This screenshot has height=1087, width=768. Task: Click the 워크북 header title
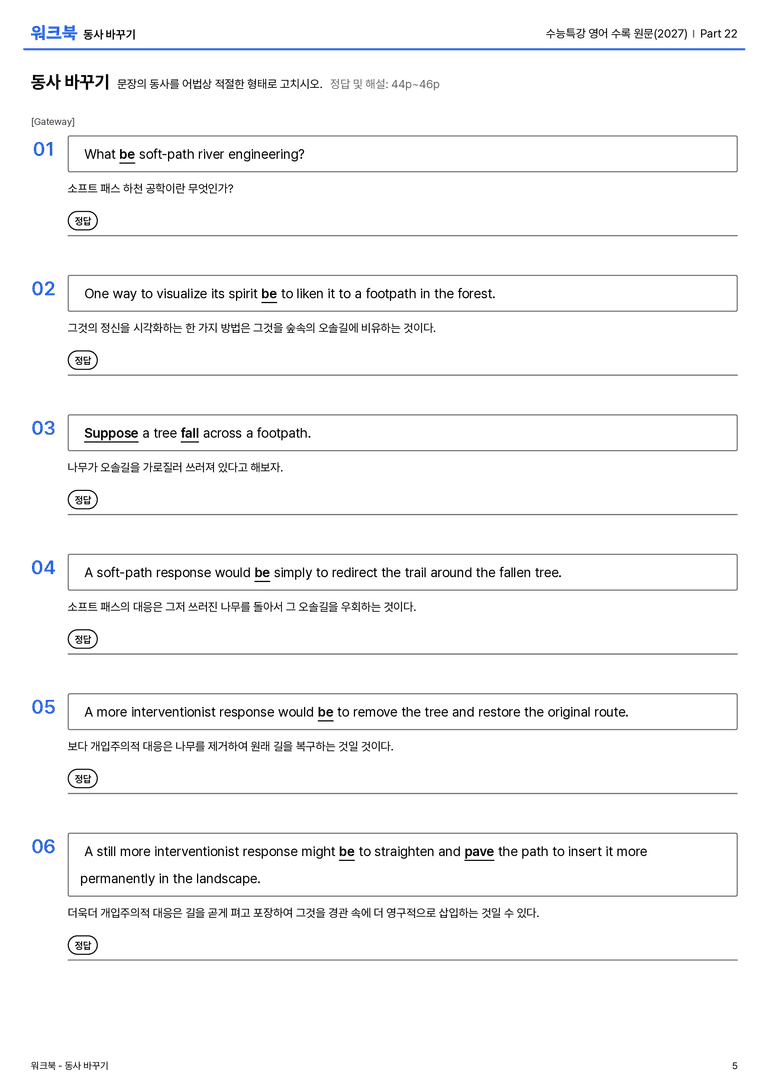click(53, 33)
